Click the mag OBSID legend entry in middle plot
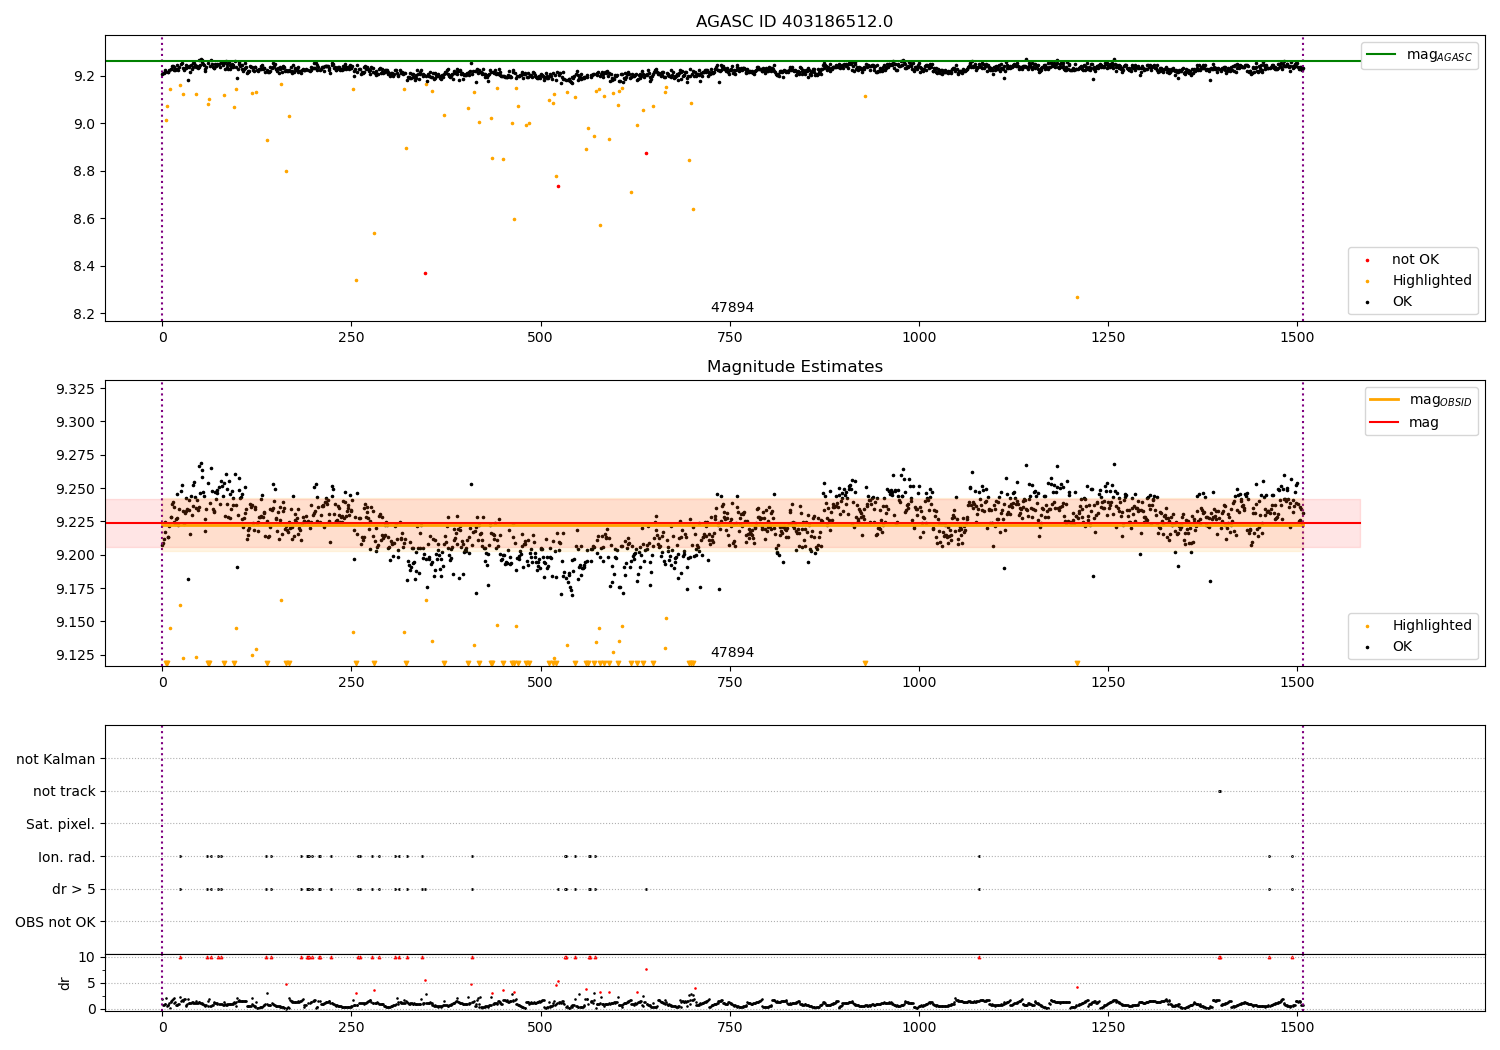The image size is (1500, 1050). point(1420,400)
